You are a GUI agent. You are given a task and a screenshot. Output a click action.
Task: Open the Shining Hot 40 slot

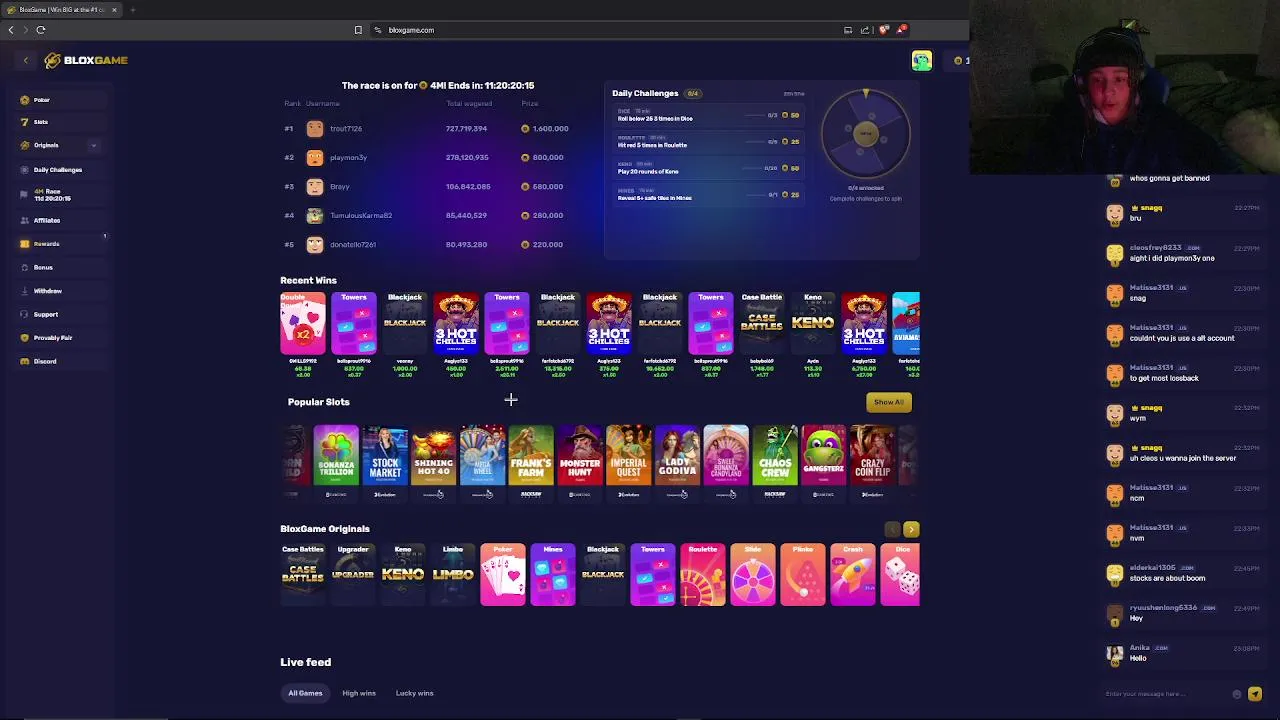[434, 462]
